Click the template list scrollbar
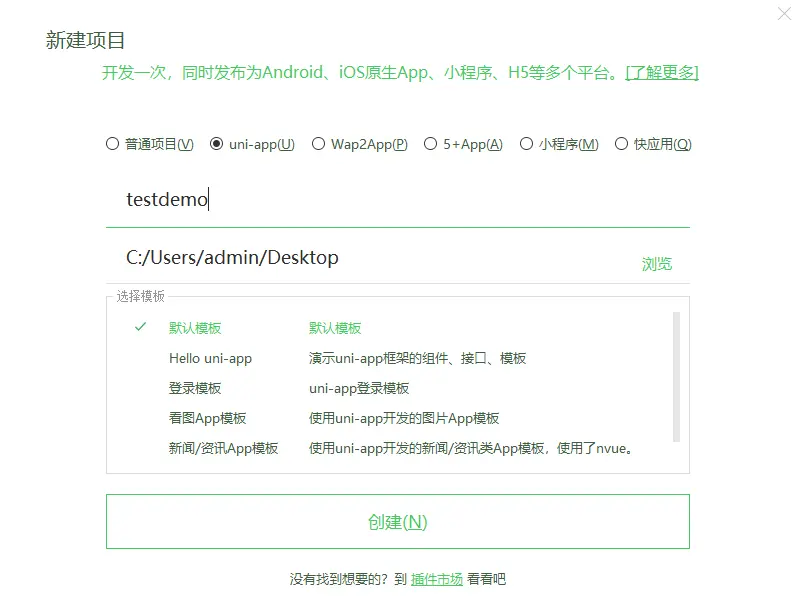This screenshot has height=614, width=792. pyautogui.click(x=676, y=377)
